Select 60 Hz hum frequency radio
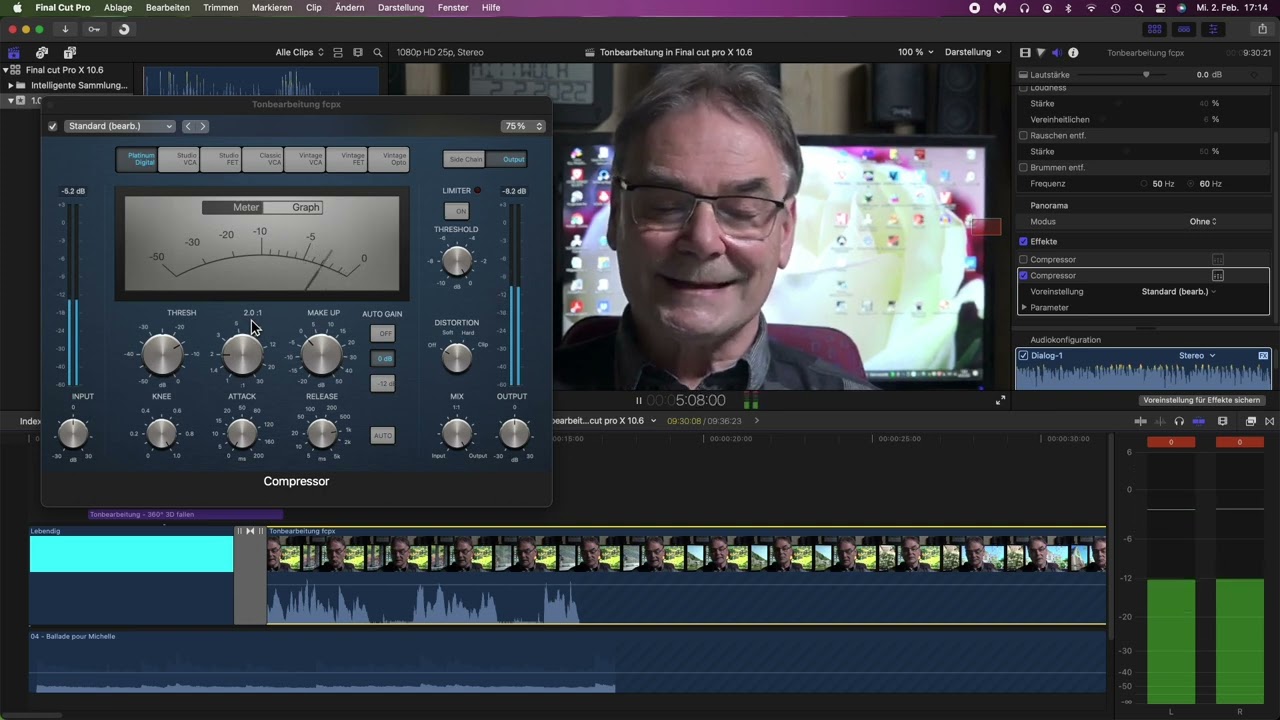The height and width of the screenshot is (720, 1280). (1191, 184)
